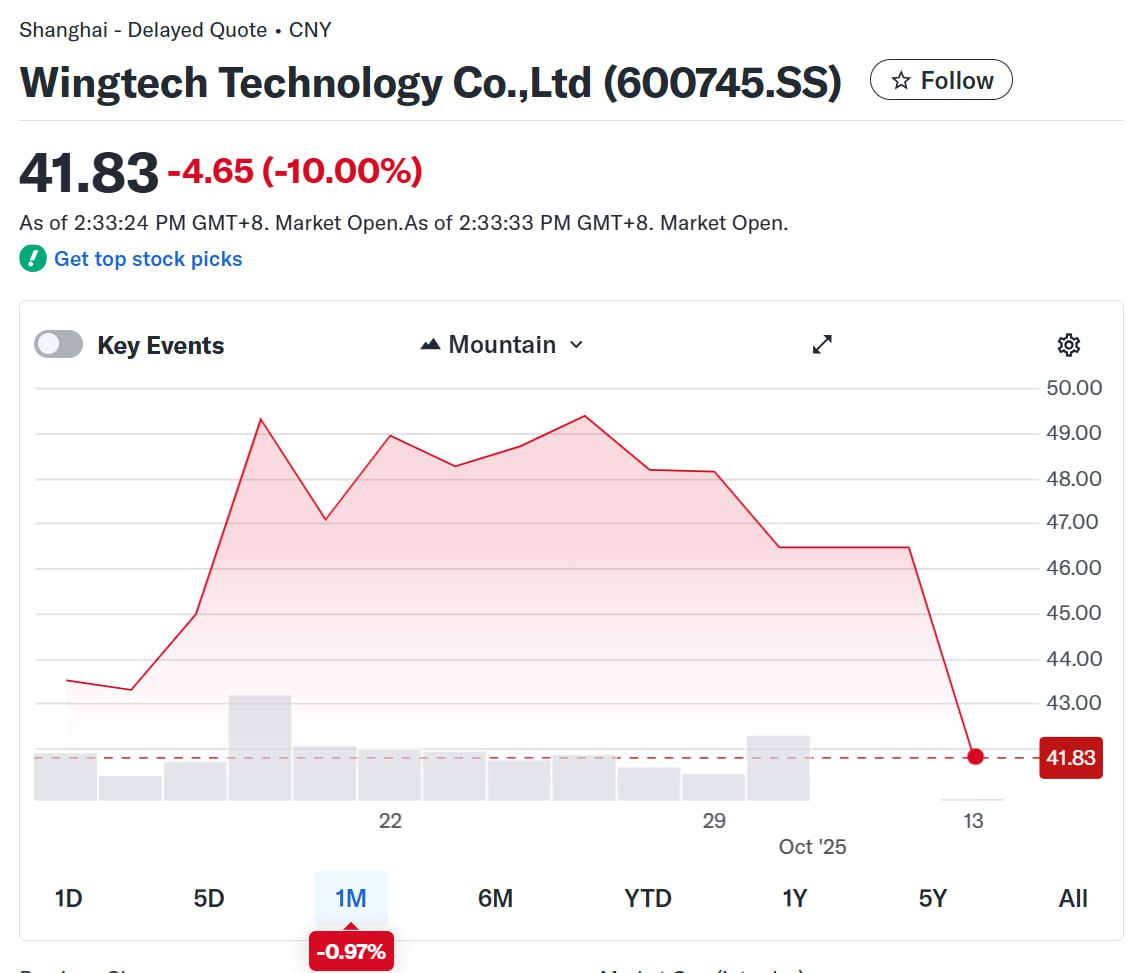Screen dimensions: 1139x973
Task: Switch to the 6M range
Action: point(495,898)
